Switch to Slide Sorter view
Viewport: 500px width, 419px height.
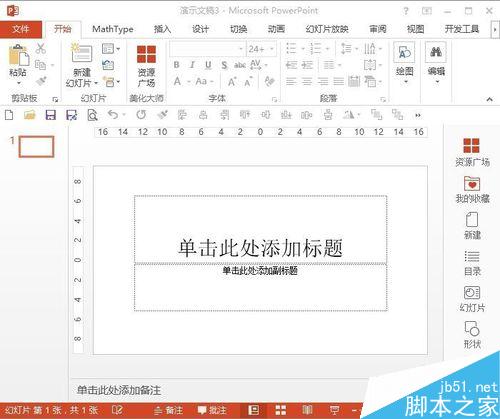coord(281,410)
